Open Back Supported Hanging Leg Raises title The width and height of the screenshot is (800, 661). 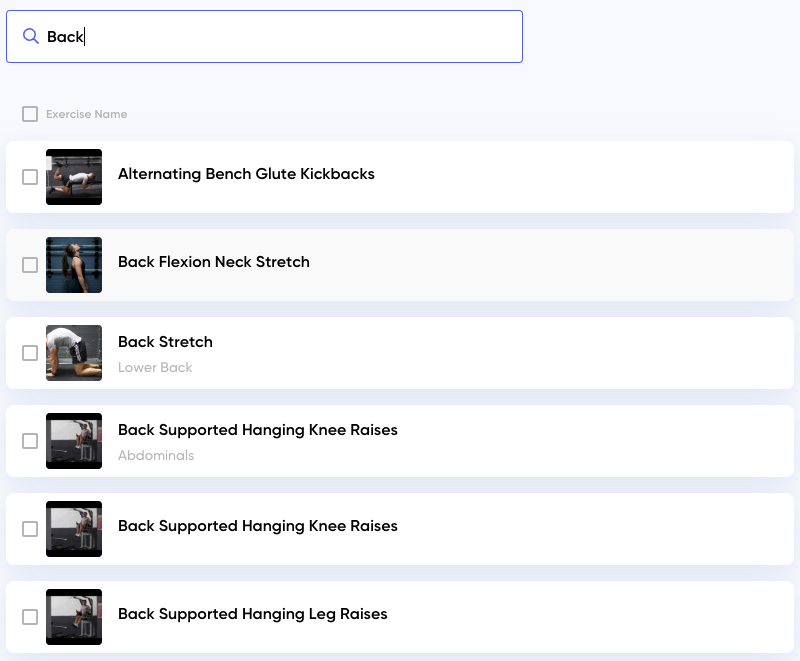point(253,614)
